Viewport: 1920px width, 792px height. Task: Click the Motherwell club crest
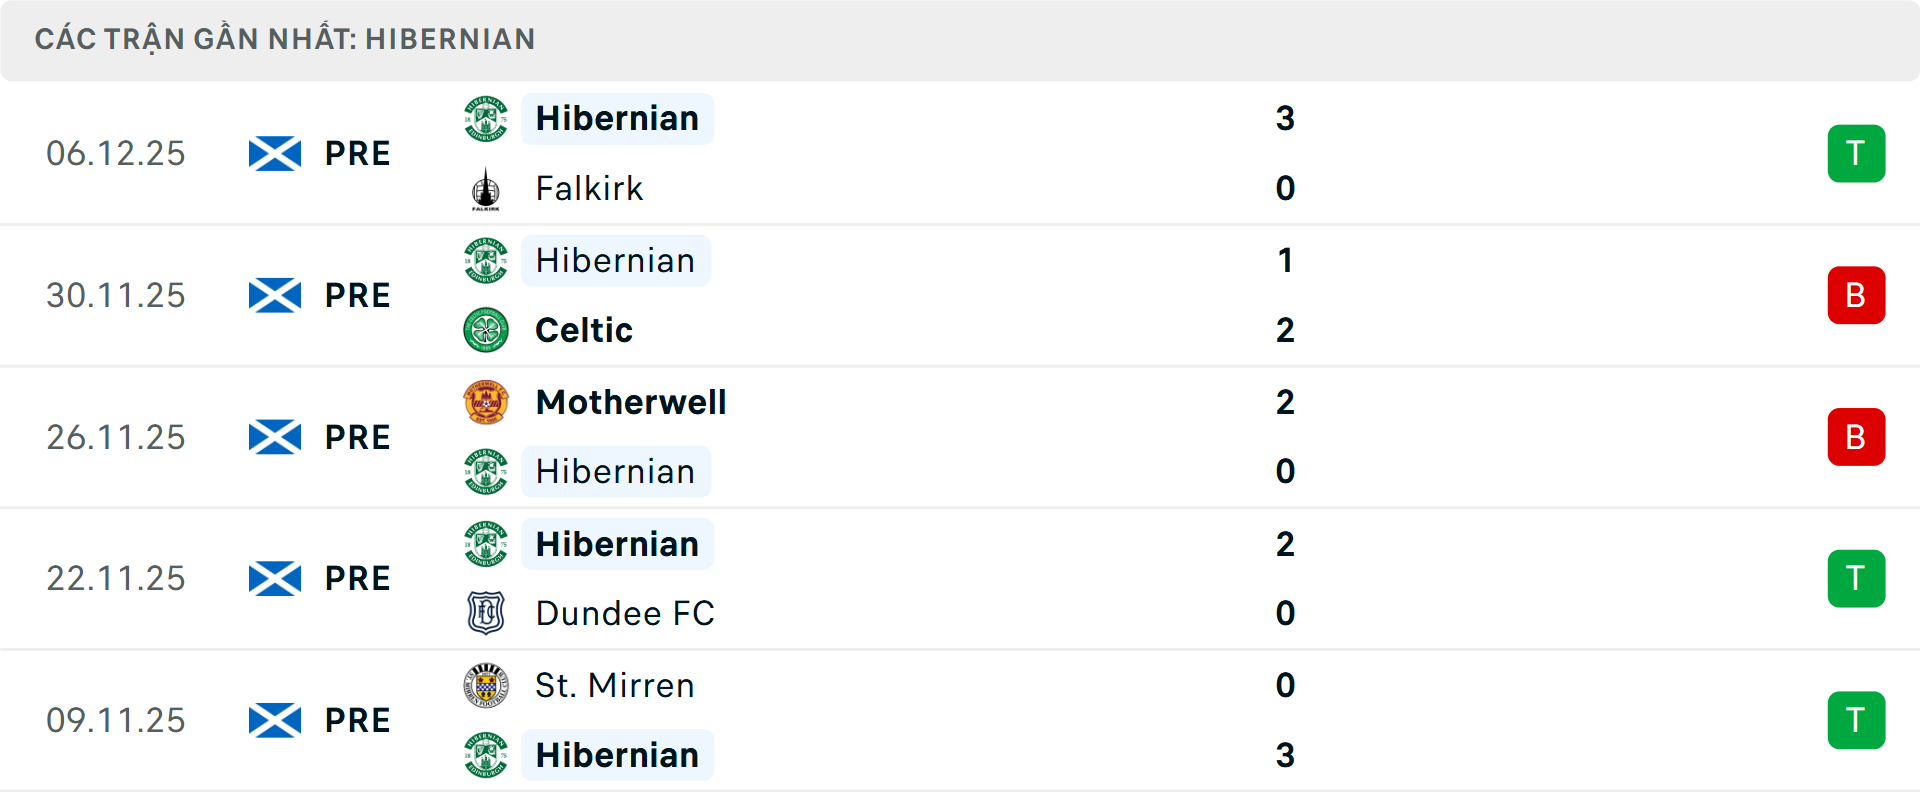coord(486,402)
